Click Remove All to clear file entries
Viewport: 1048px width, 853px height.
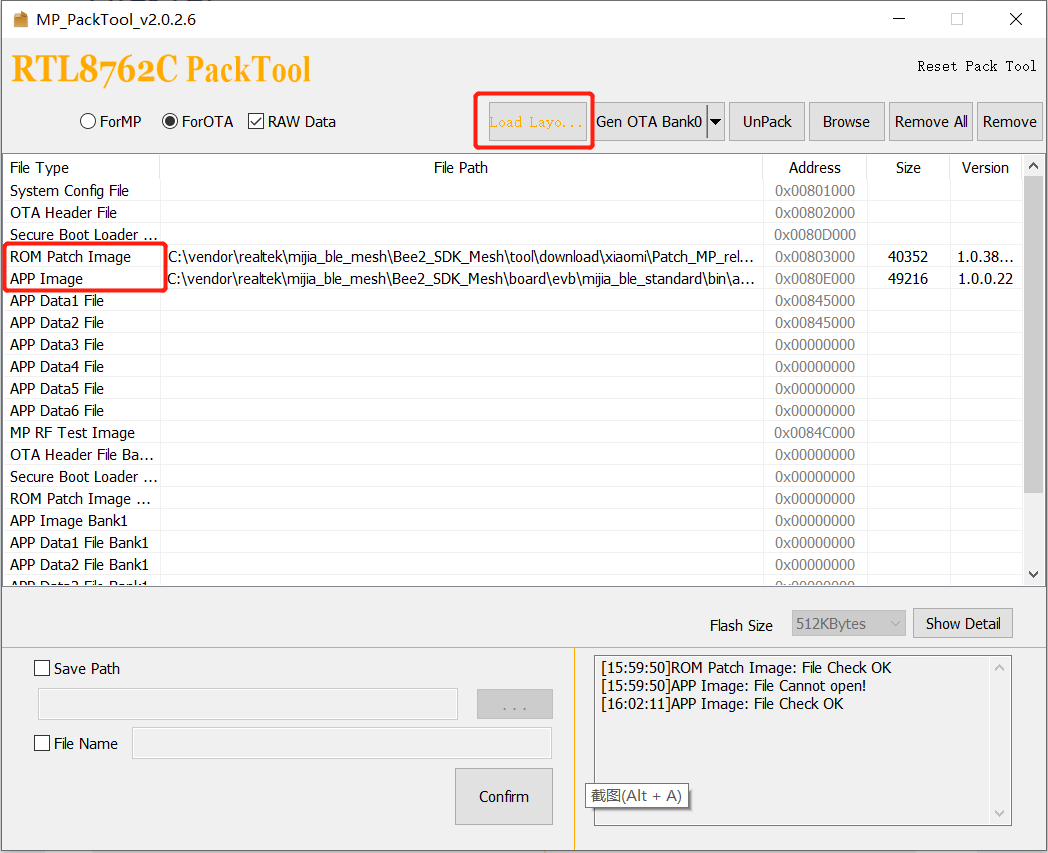point(930,120)
